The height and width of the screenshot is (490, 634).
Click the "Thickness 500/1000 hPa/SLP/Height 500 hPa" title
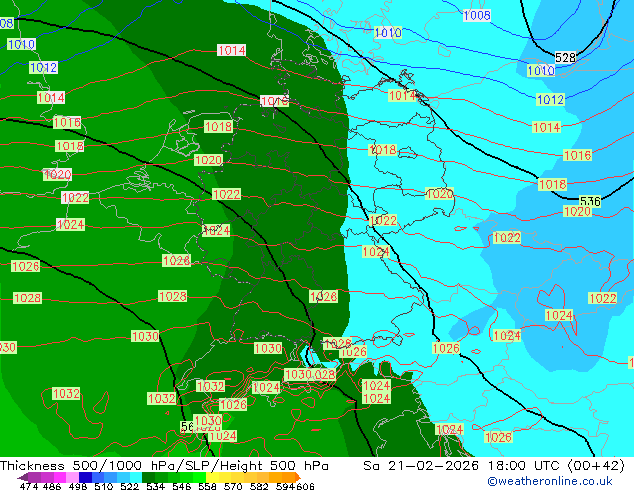click(164, 466)
